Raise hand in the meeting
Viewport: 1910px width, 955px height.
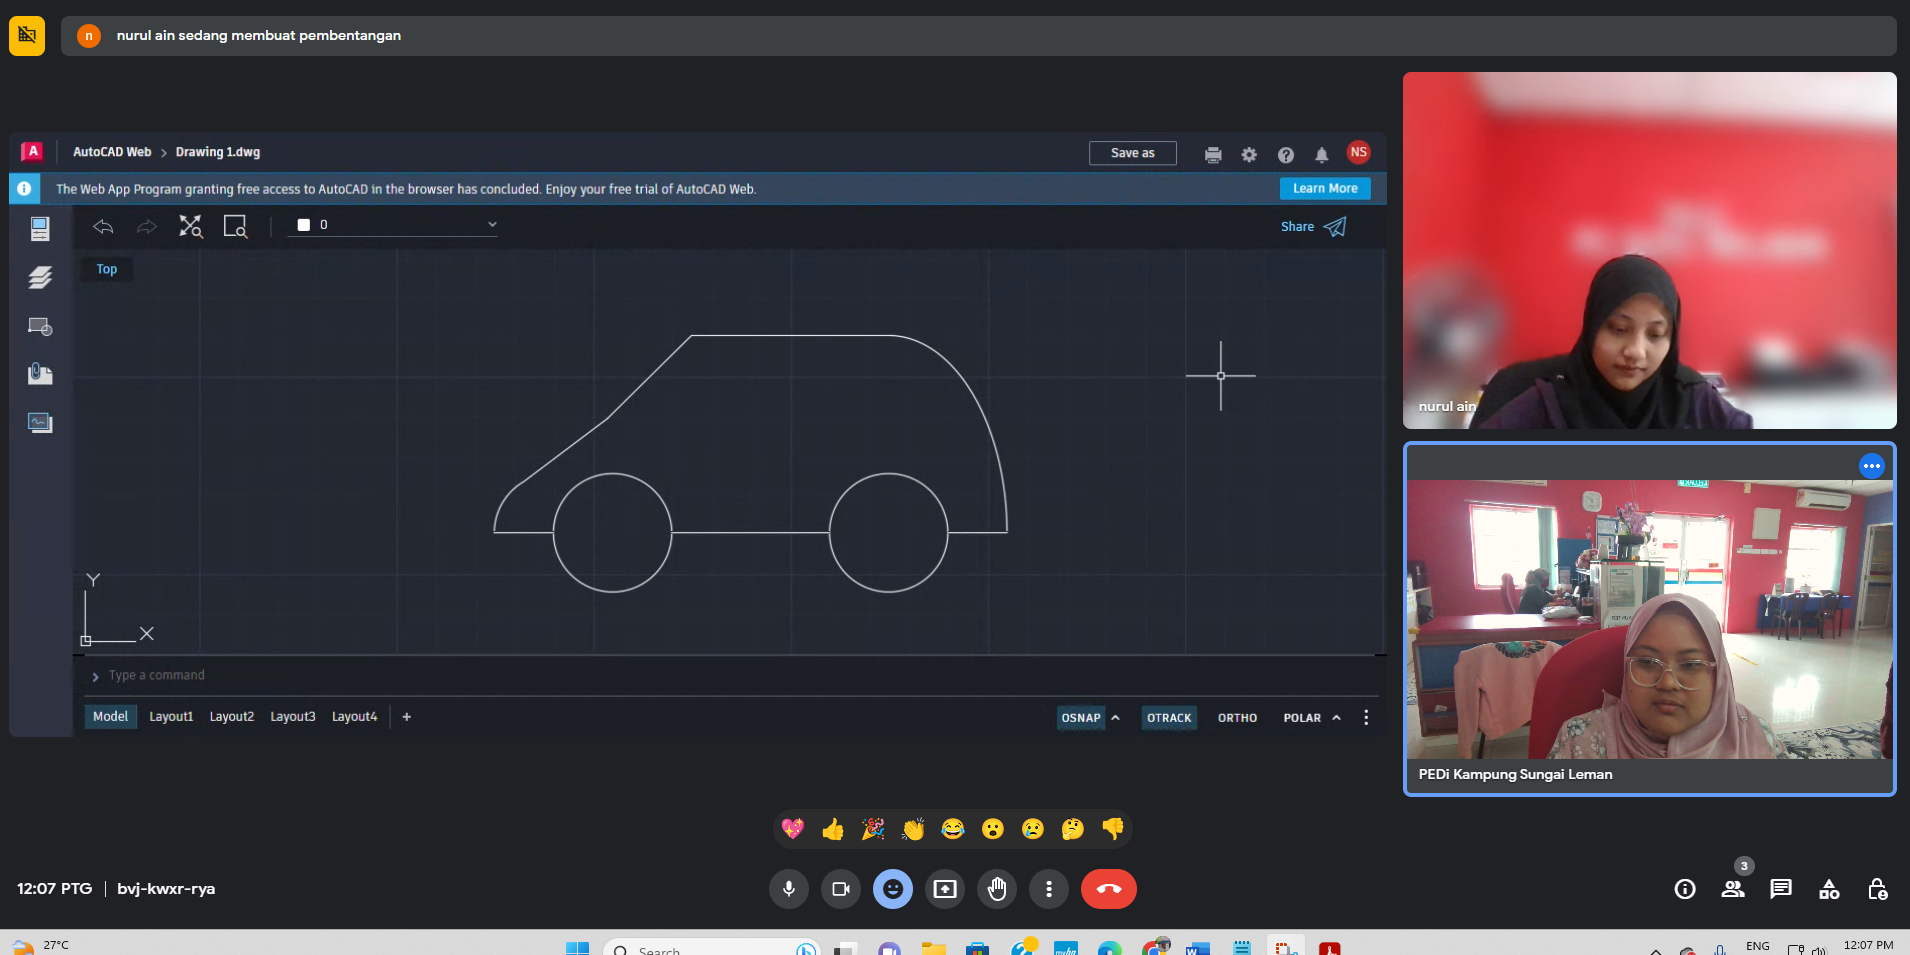[996, 889]
